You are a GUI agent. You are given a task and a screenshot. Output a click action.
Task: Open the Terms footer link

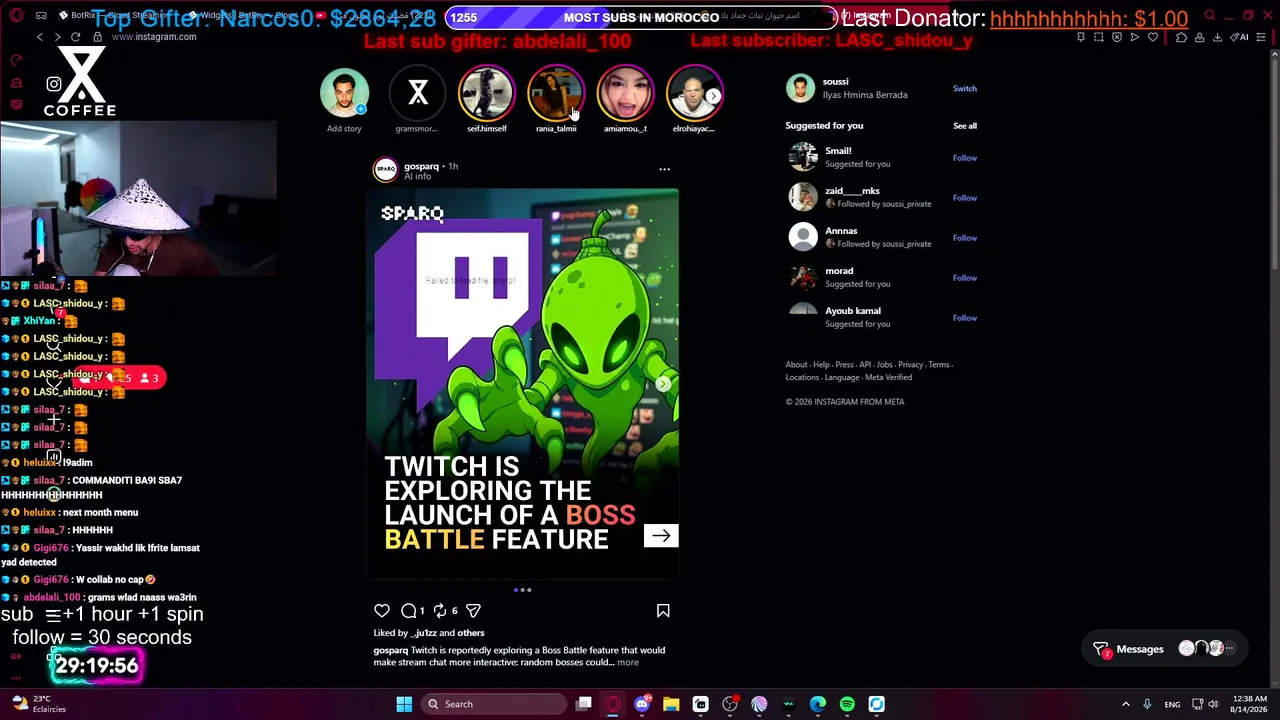click(x=938, y=365)
